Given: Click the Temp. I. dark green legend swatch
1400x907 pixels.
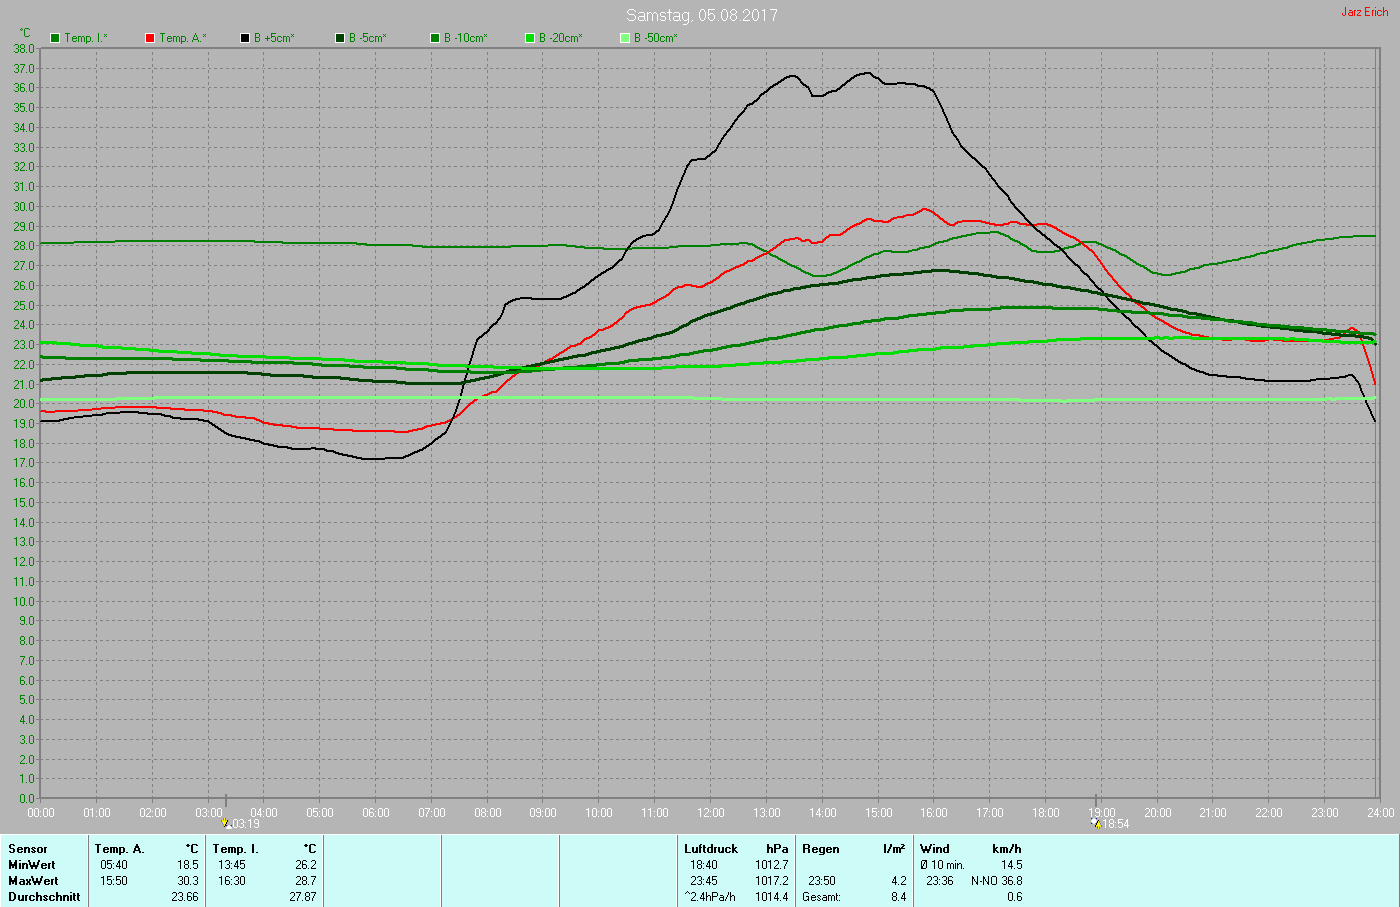Looking at the screenshot, I should point(55,38).
